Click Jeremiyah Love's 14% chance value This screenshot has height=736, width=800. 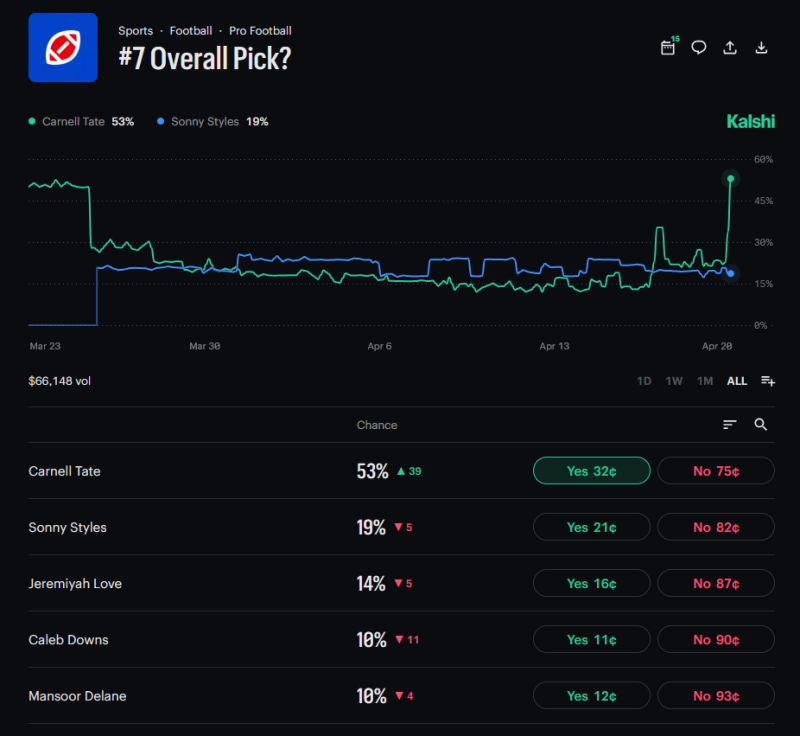371,583
